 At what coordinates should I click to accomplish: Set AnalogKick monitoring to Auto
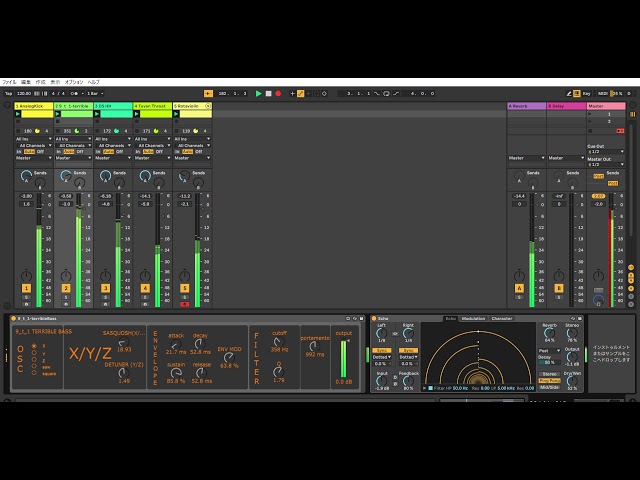coord(29,151)
